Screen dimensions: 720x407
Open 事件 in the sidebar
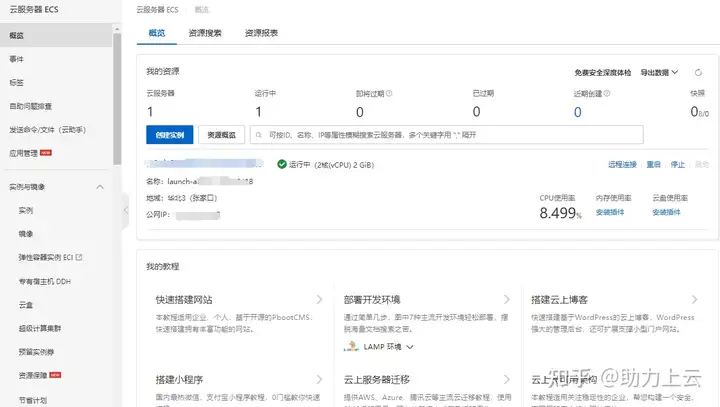(17, 59)
